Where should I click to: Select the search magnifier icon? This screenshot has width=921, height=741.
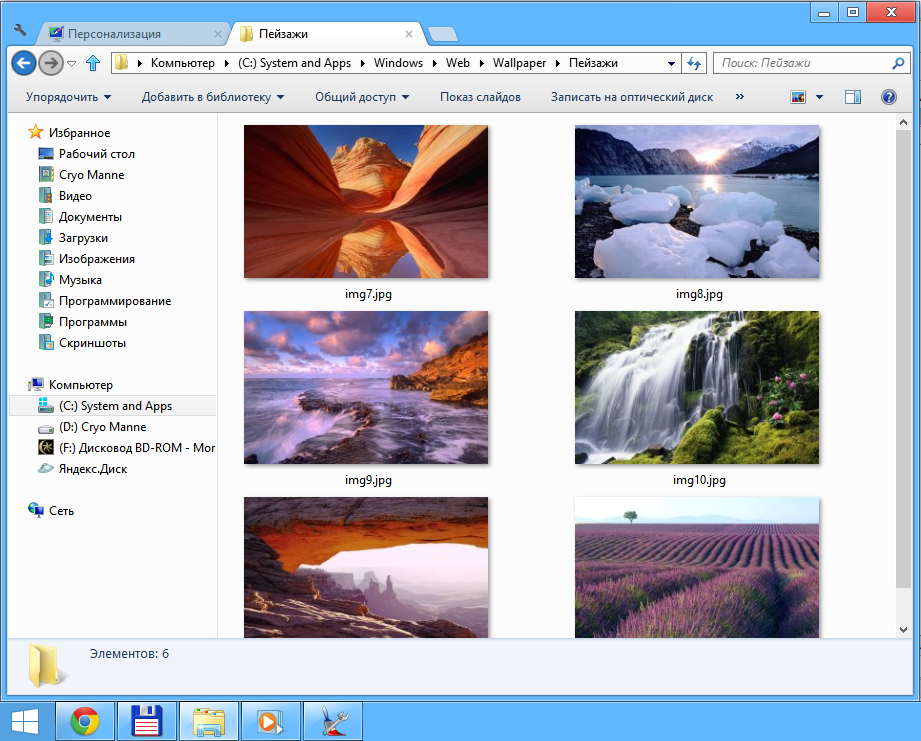pyautogui.click(x=899, y=62)
